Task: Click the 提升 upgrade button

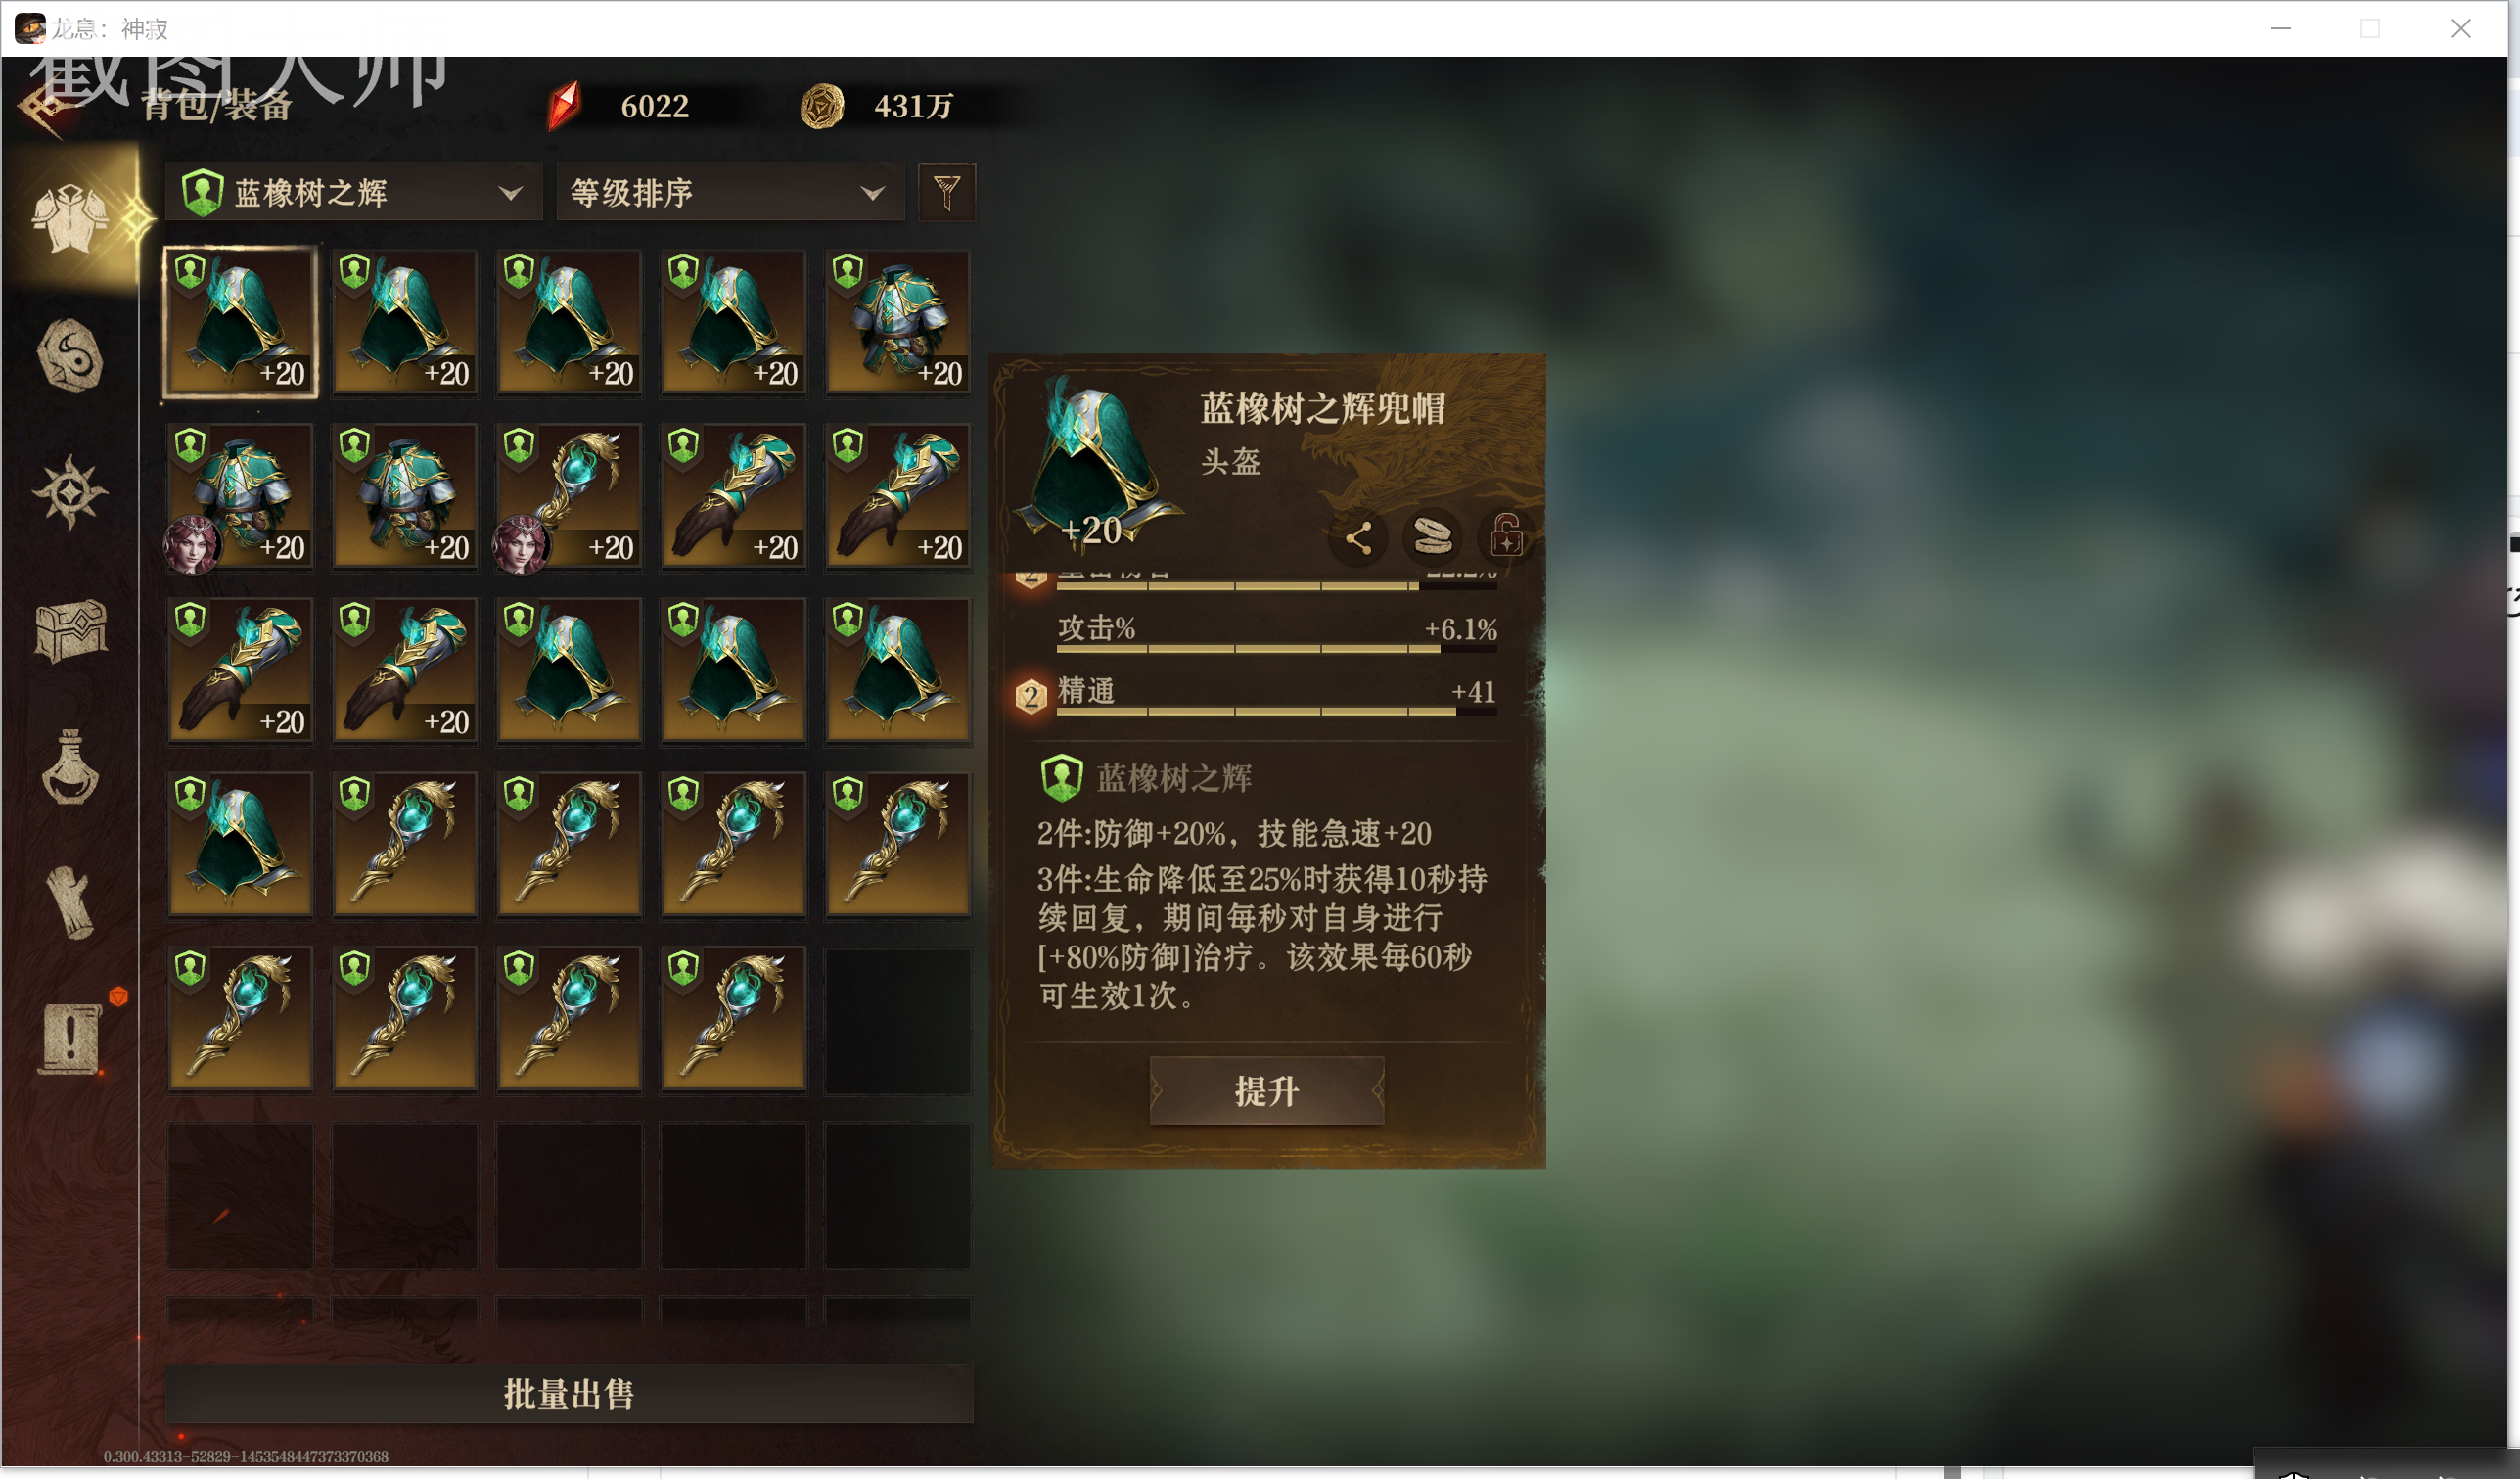Action: pos(1267,1091)
